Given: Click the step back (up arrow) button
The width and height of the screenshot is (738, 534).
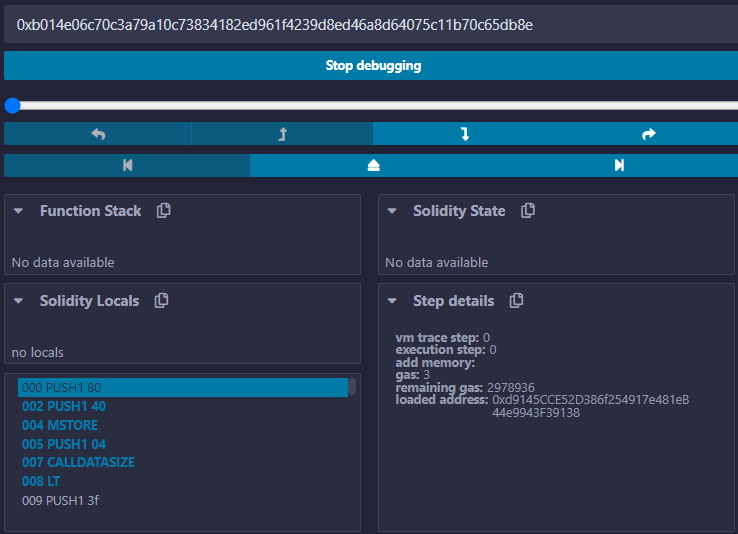Looking at the screenshot, I should click(x=282, y=134).
